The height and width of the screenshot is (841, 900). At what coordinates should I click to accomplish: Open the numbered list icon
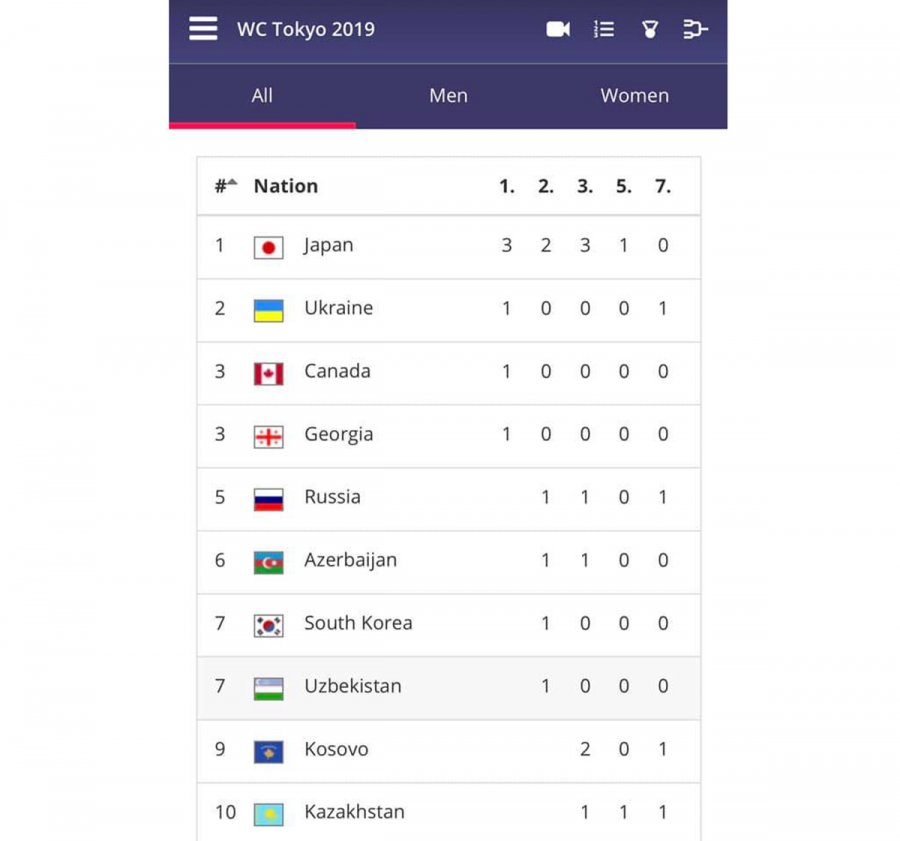tap(604, 29)
